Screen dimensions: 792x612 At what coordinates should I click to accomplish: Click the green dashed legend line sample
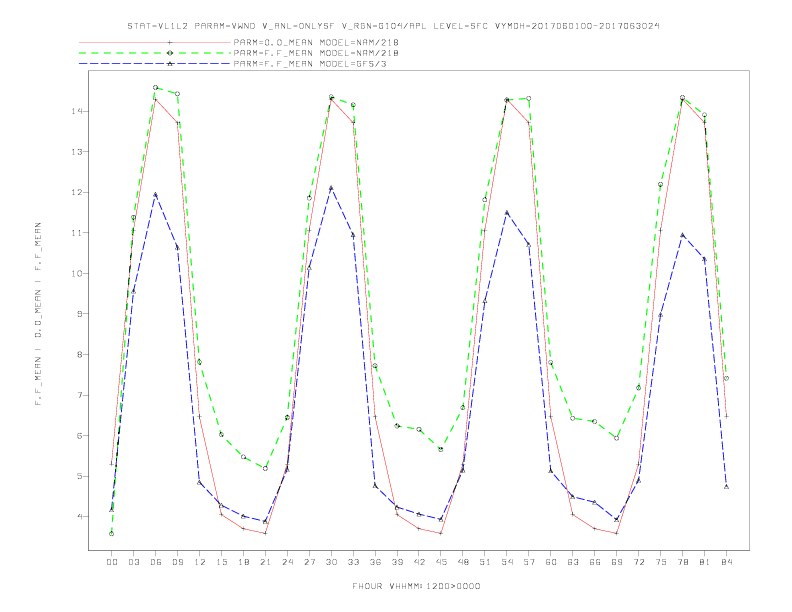click(x=155, y=53)
